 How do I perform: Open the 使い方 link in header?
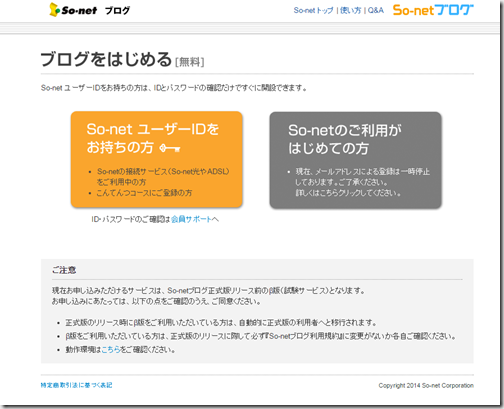(350, 10)
